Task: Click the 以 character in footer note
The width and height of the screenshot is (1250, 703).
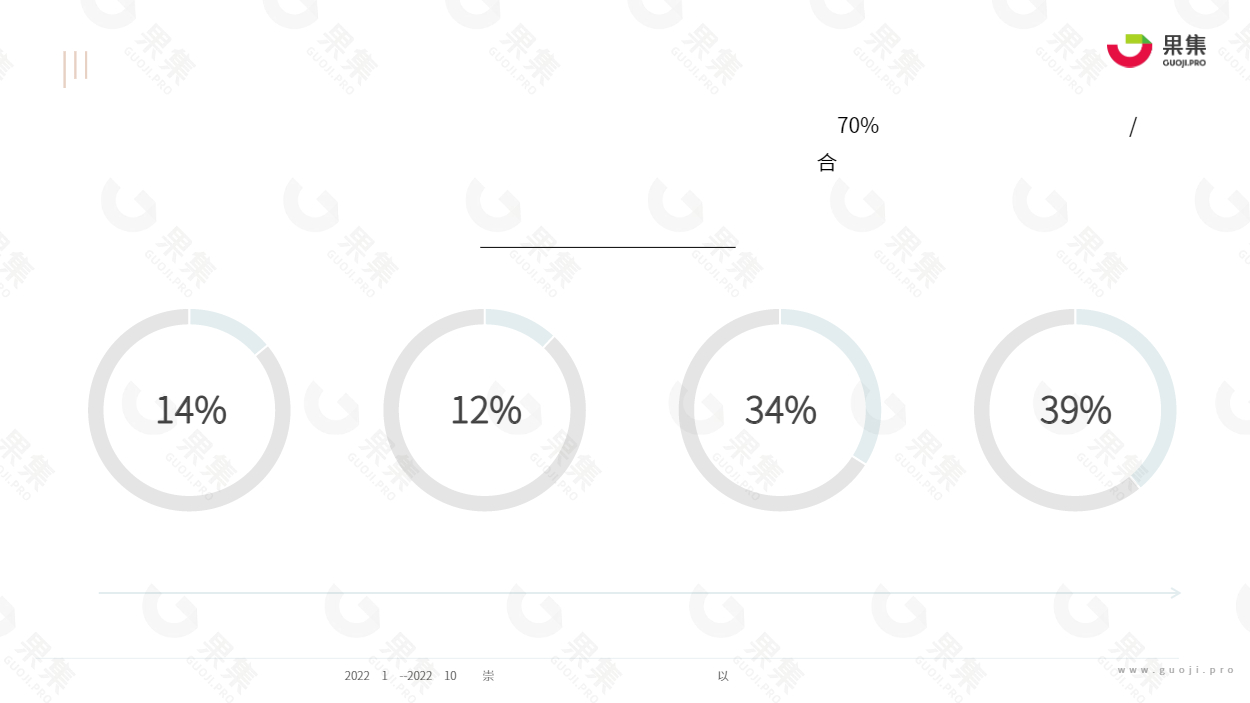Action: 723,676
